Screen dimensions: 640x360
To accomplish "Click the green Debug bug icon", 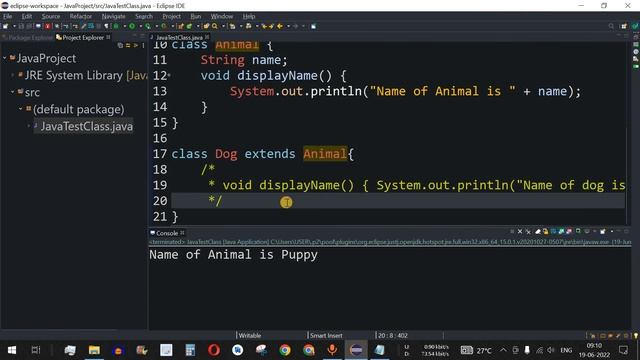I will (x=116, y=26).
